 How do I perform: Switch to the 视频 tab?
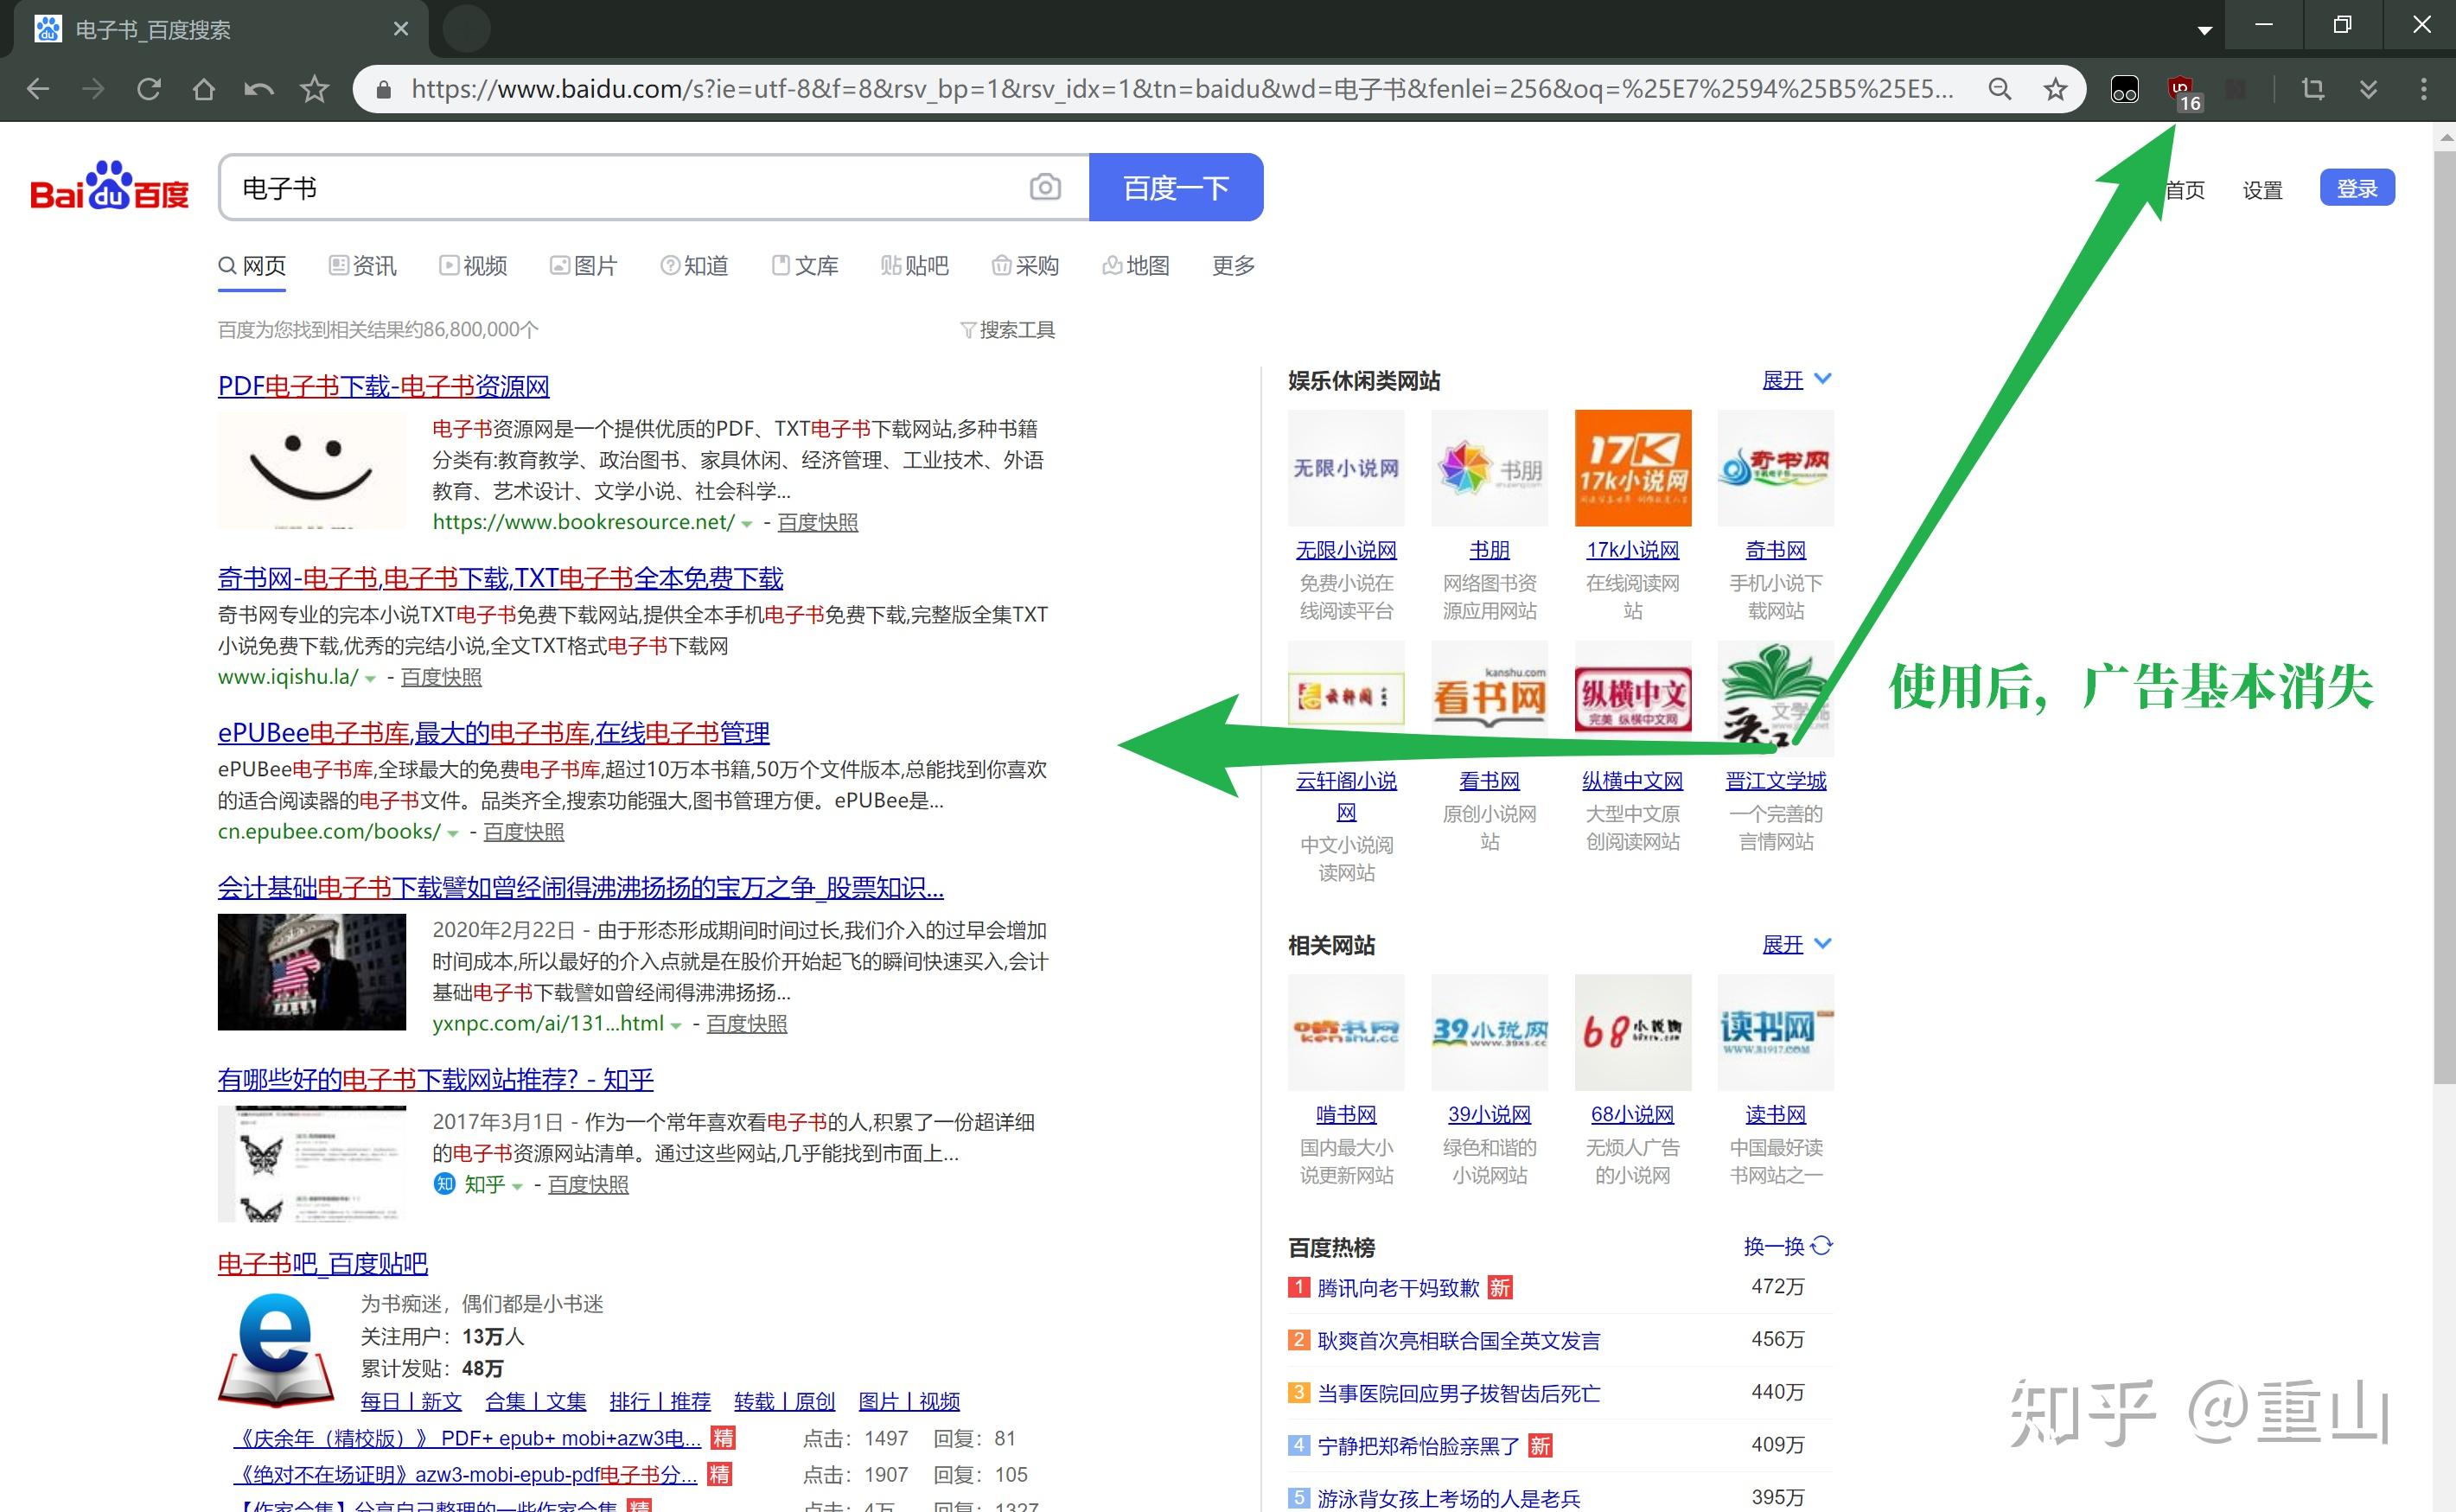click(473, 266)
